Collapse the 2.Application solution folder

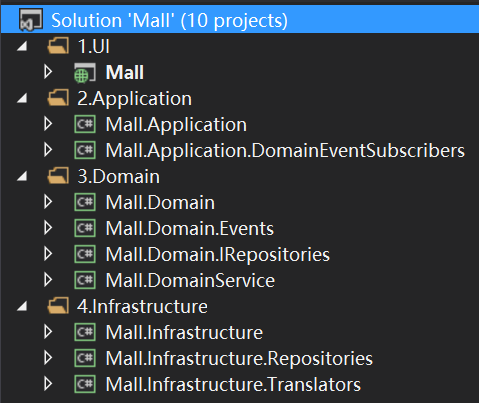click(x=22, y=98)
